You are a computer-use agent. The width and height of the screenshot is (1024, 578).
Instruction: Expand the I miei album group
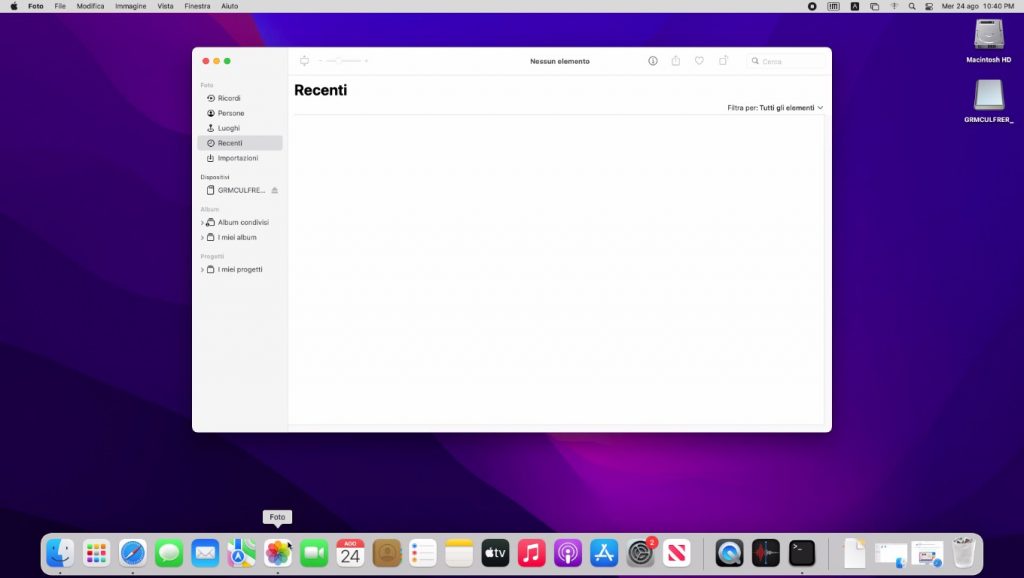(x=202, y=238)
